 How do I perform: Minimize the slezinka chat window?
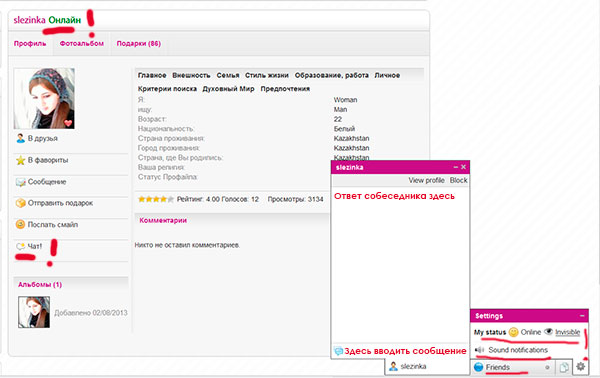[x=455, y=167]
